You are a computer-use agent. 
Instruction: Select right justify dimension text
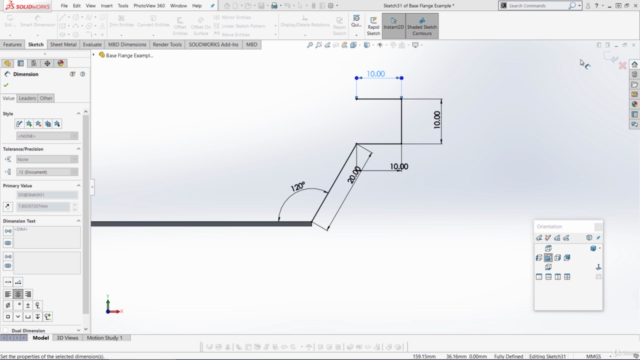(28, 294)
